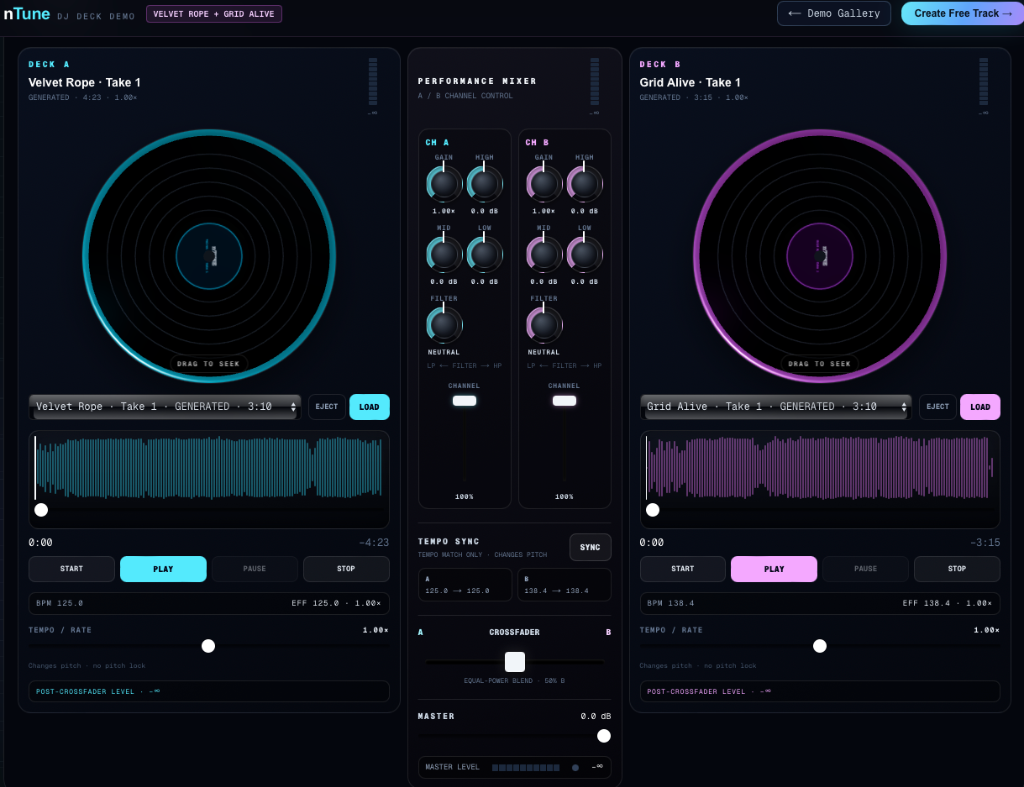This screenshot has width=1024, height=787.
Task: Adjust the CH A Mid knob
Action: pyautogui.click(x=444, y=254)
